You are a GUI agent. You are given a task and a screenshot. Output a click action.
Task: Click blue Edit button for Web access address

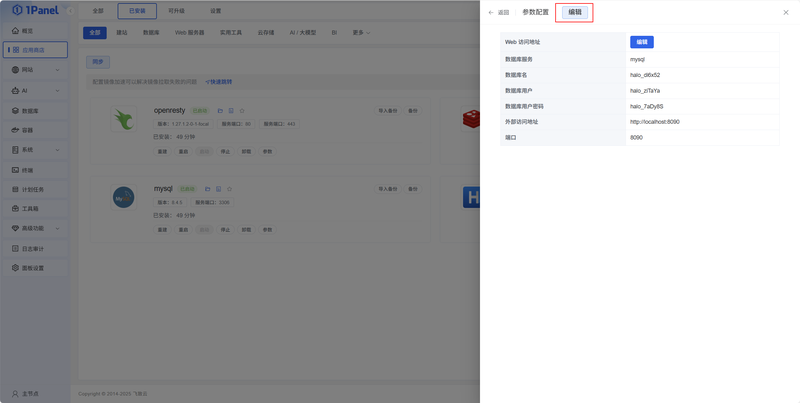tap(642, 42)
